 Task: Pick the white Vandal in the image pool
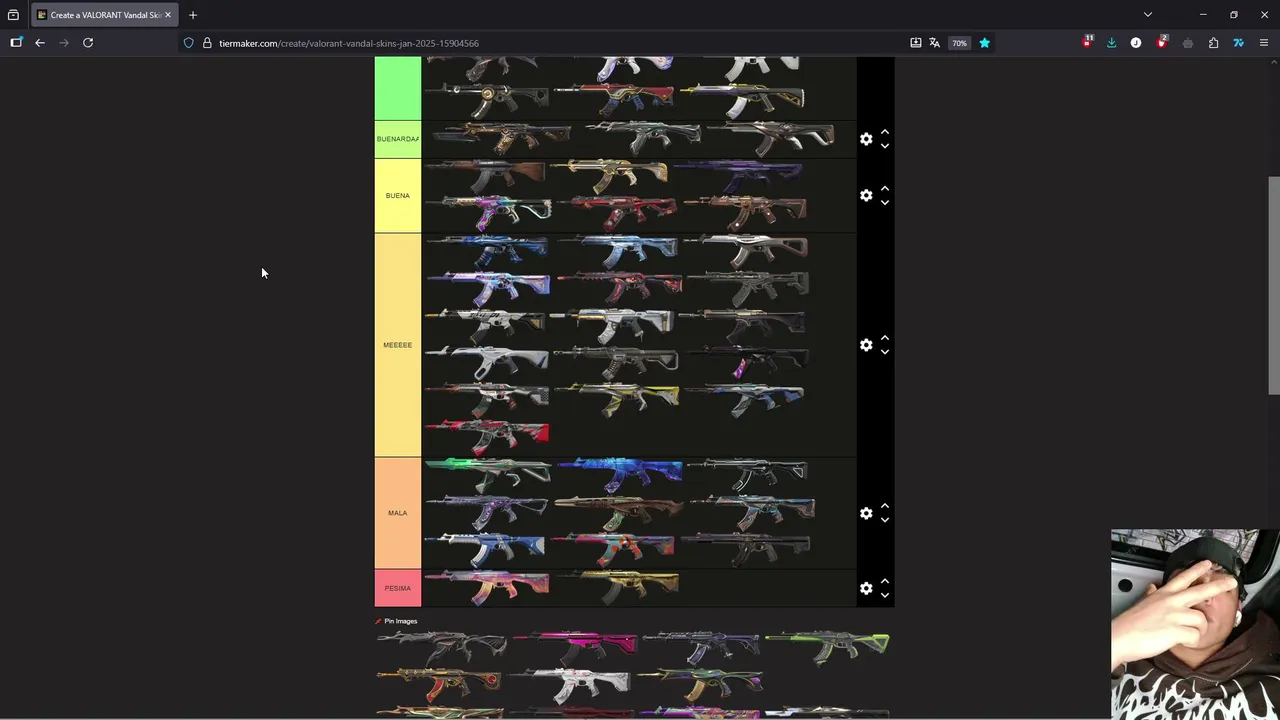[x=569, y=685]
